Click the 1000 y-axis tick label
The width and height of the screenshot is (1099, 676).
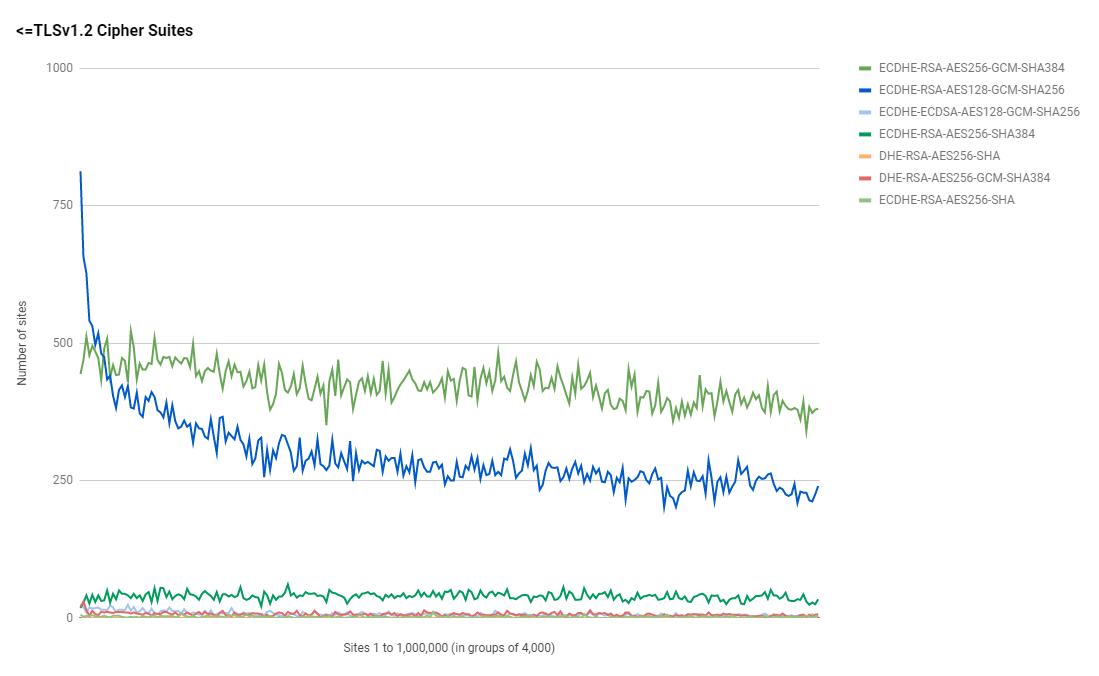(60, 68)
